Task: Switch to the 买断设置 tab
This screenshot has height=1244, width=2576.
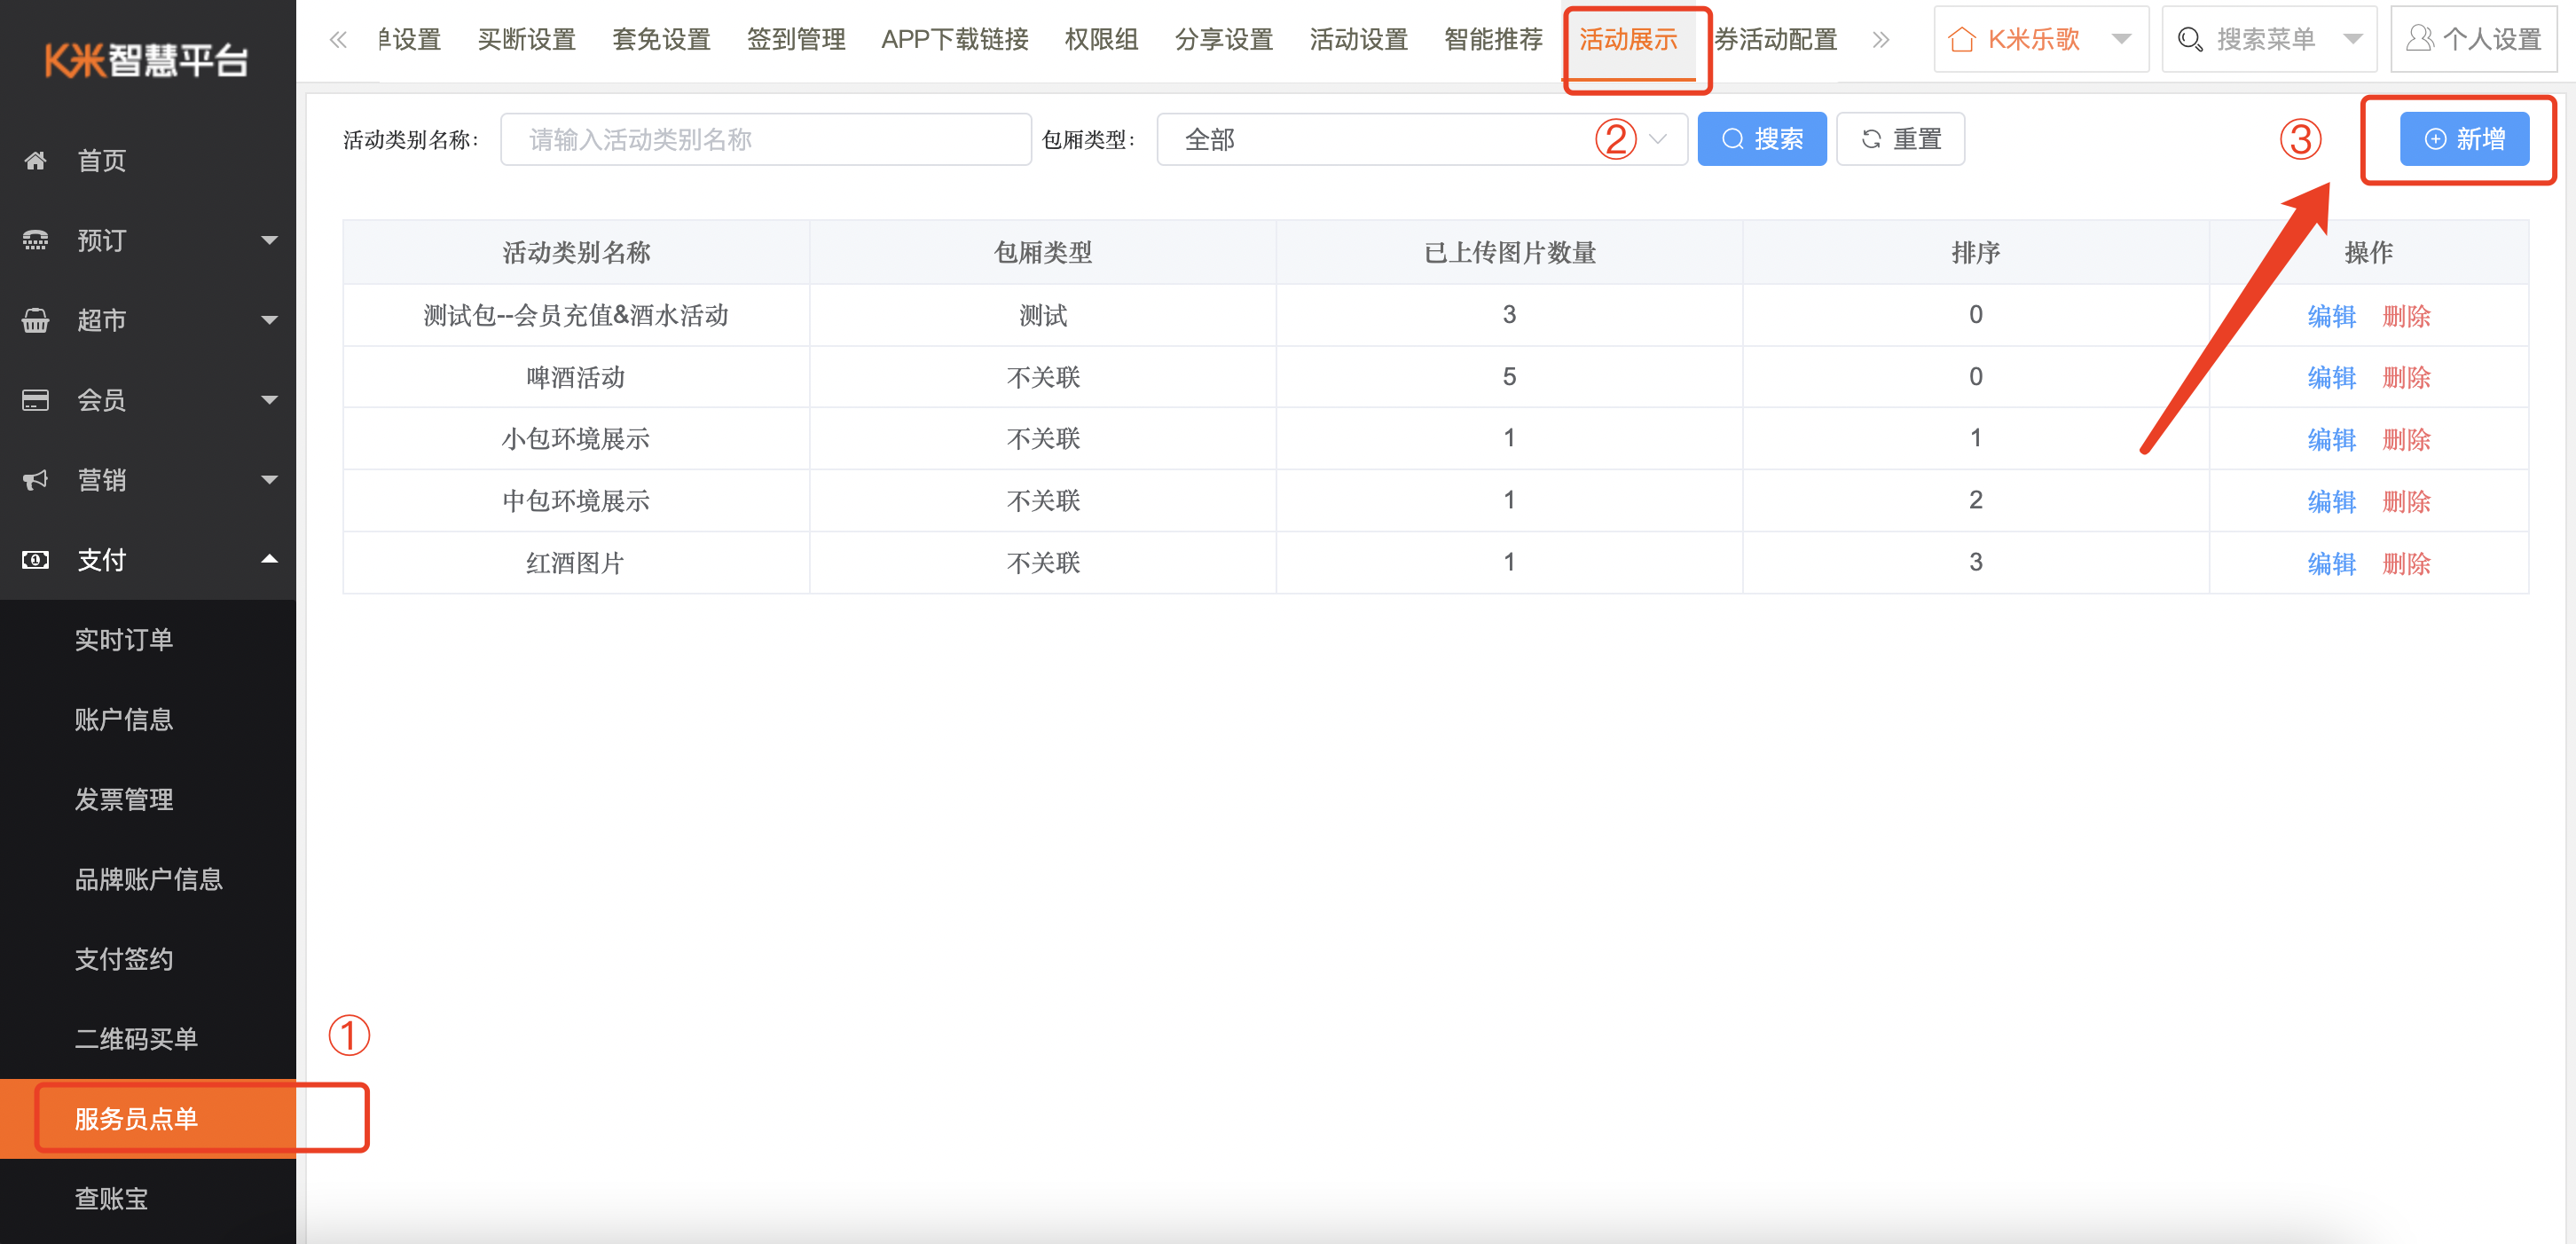Action: click(527, 39)
